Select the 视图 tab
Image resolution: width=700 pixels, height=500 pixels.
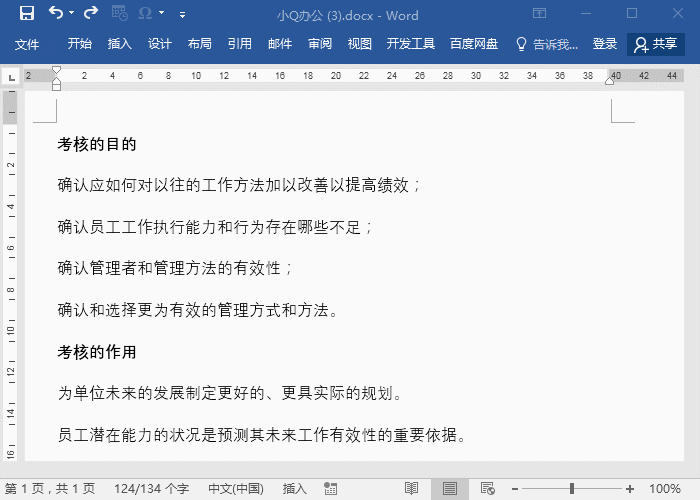point(360,44)
